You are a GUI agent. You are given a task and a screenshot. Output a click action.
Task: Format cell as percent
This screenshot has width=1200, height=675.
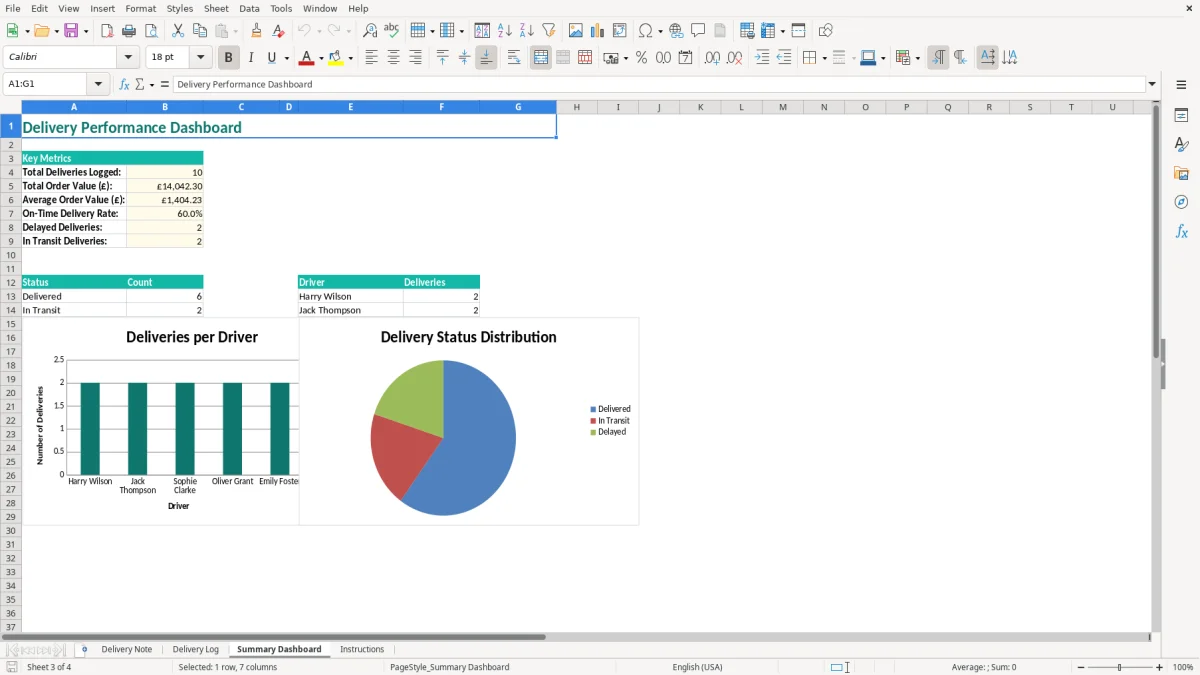tap(641, 58)
